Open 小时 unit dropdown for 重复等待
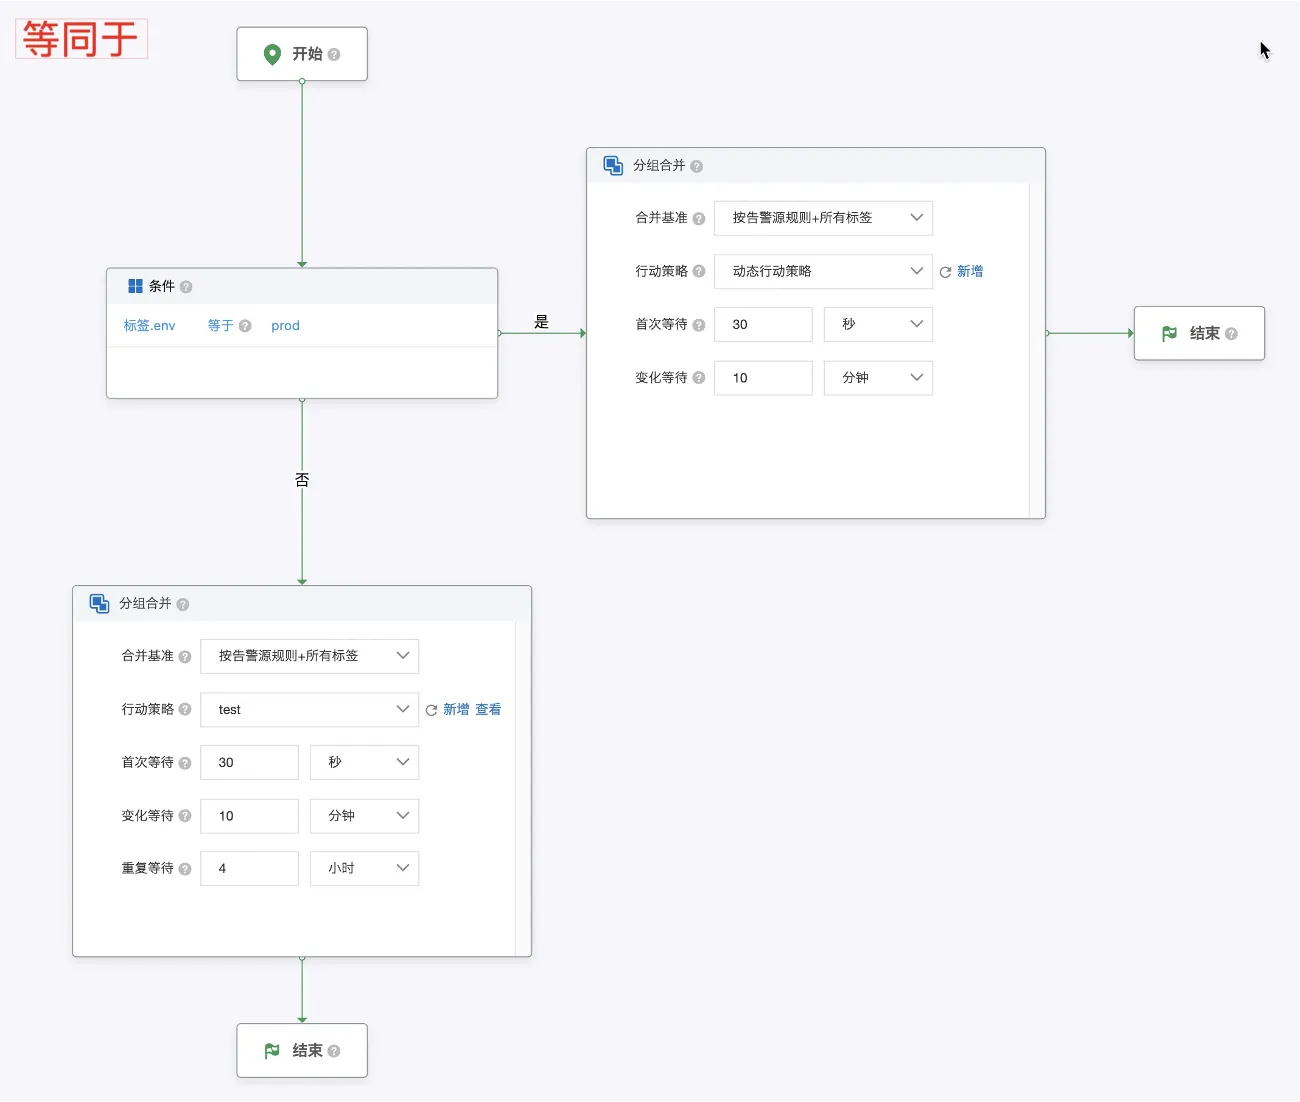Screen dimensions: 1300x1102 [364, 868]
